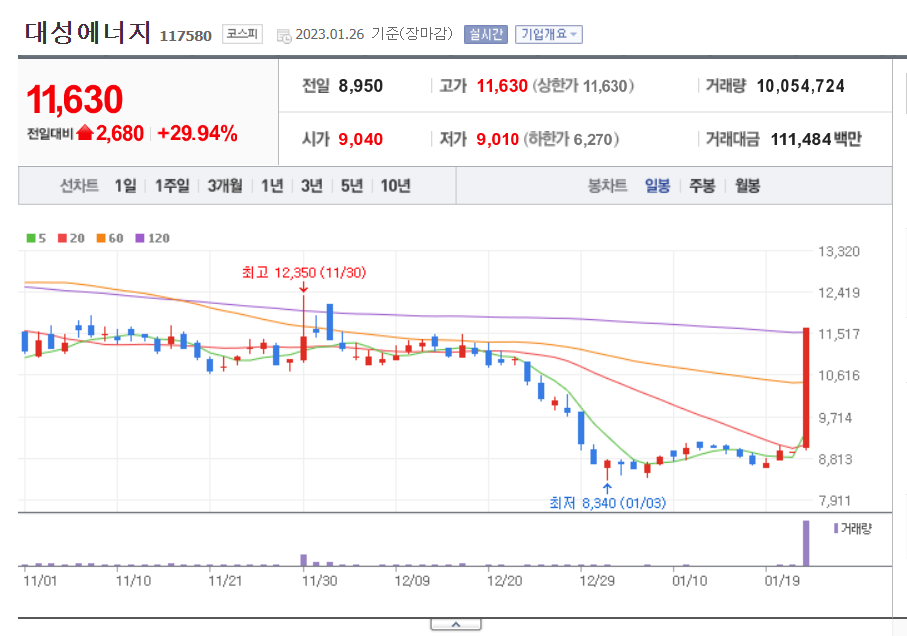Image resolution: width=907 pixels, height=636 pixels.
Task: Switch to 월봉 monthly candle chart
Action: point(747,186)
